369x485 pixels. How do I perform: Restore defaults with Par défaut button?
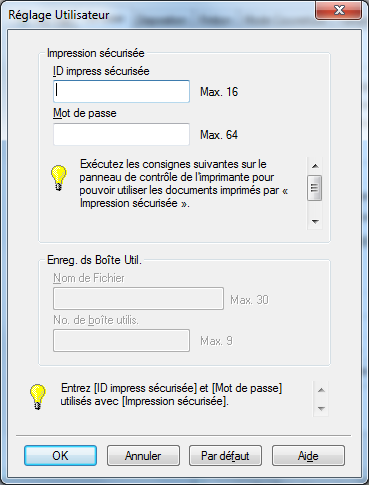tap(225, 455)
